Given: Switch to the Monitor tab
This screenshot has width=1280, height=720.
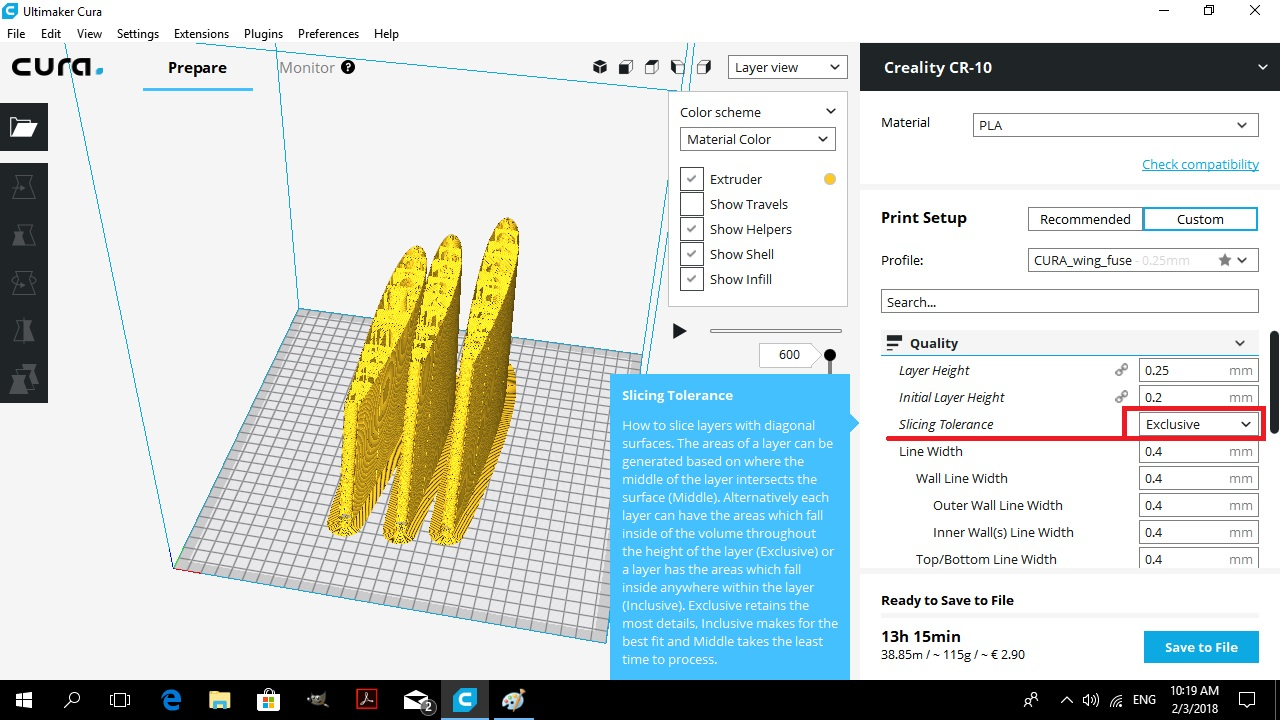Looking at the screenshot, I should (x=307, y=68).
